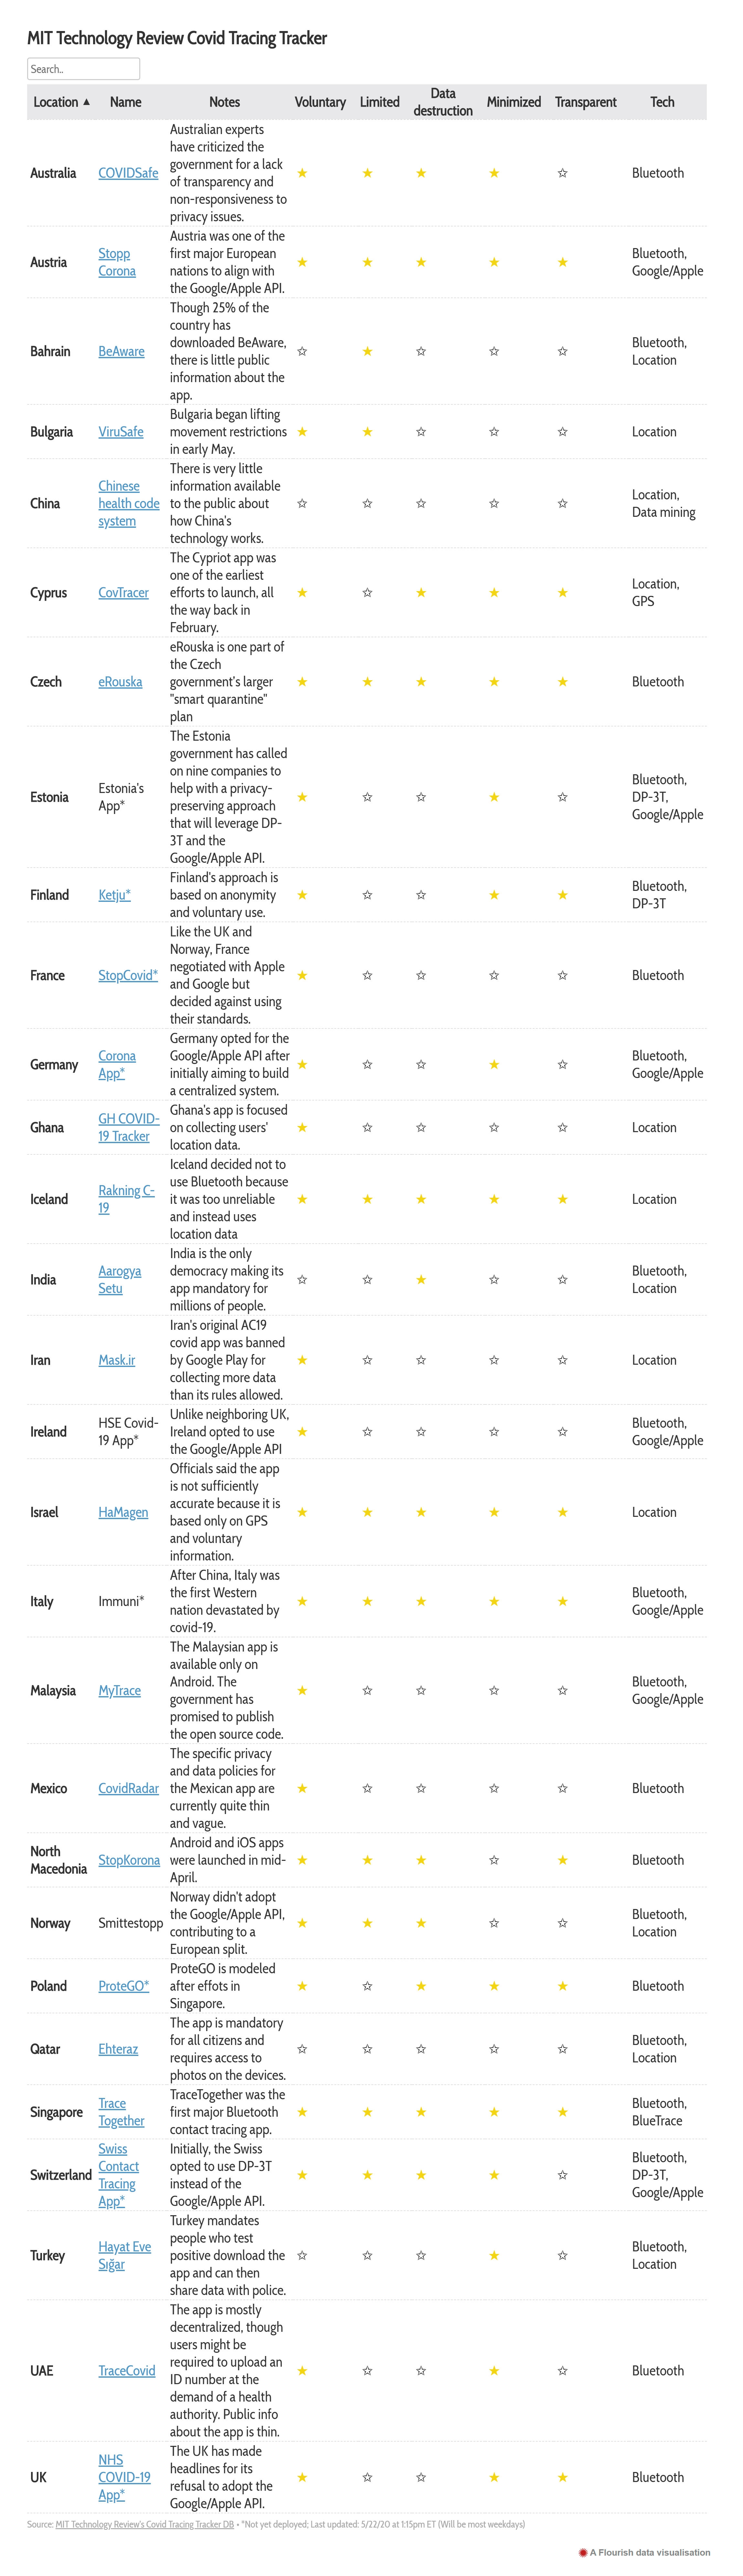Click Bahrain's filled Limited star
The width and height of the screenshot is (743, 2576).
click(367, 351)
